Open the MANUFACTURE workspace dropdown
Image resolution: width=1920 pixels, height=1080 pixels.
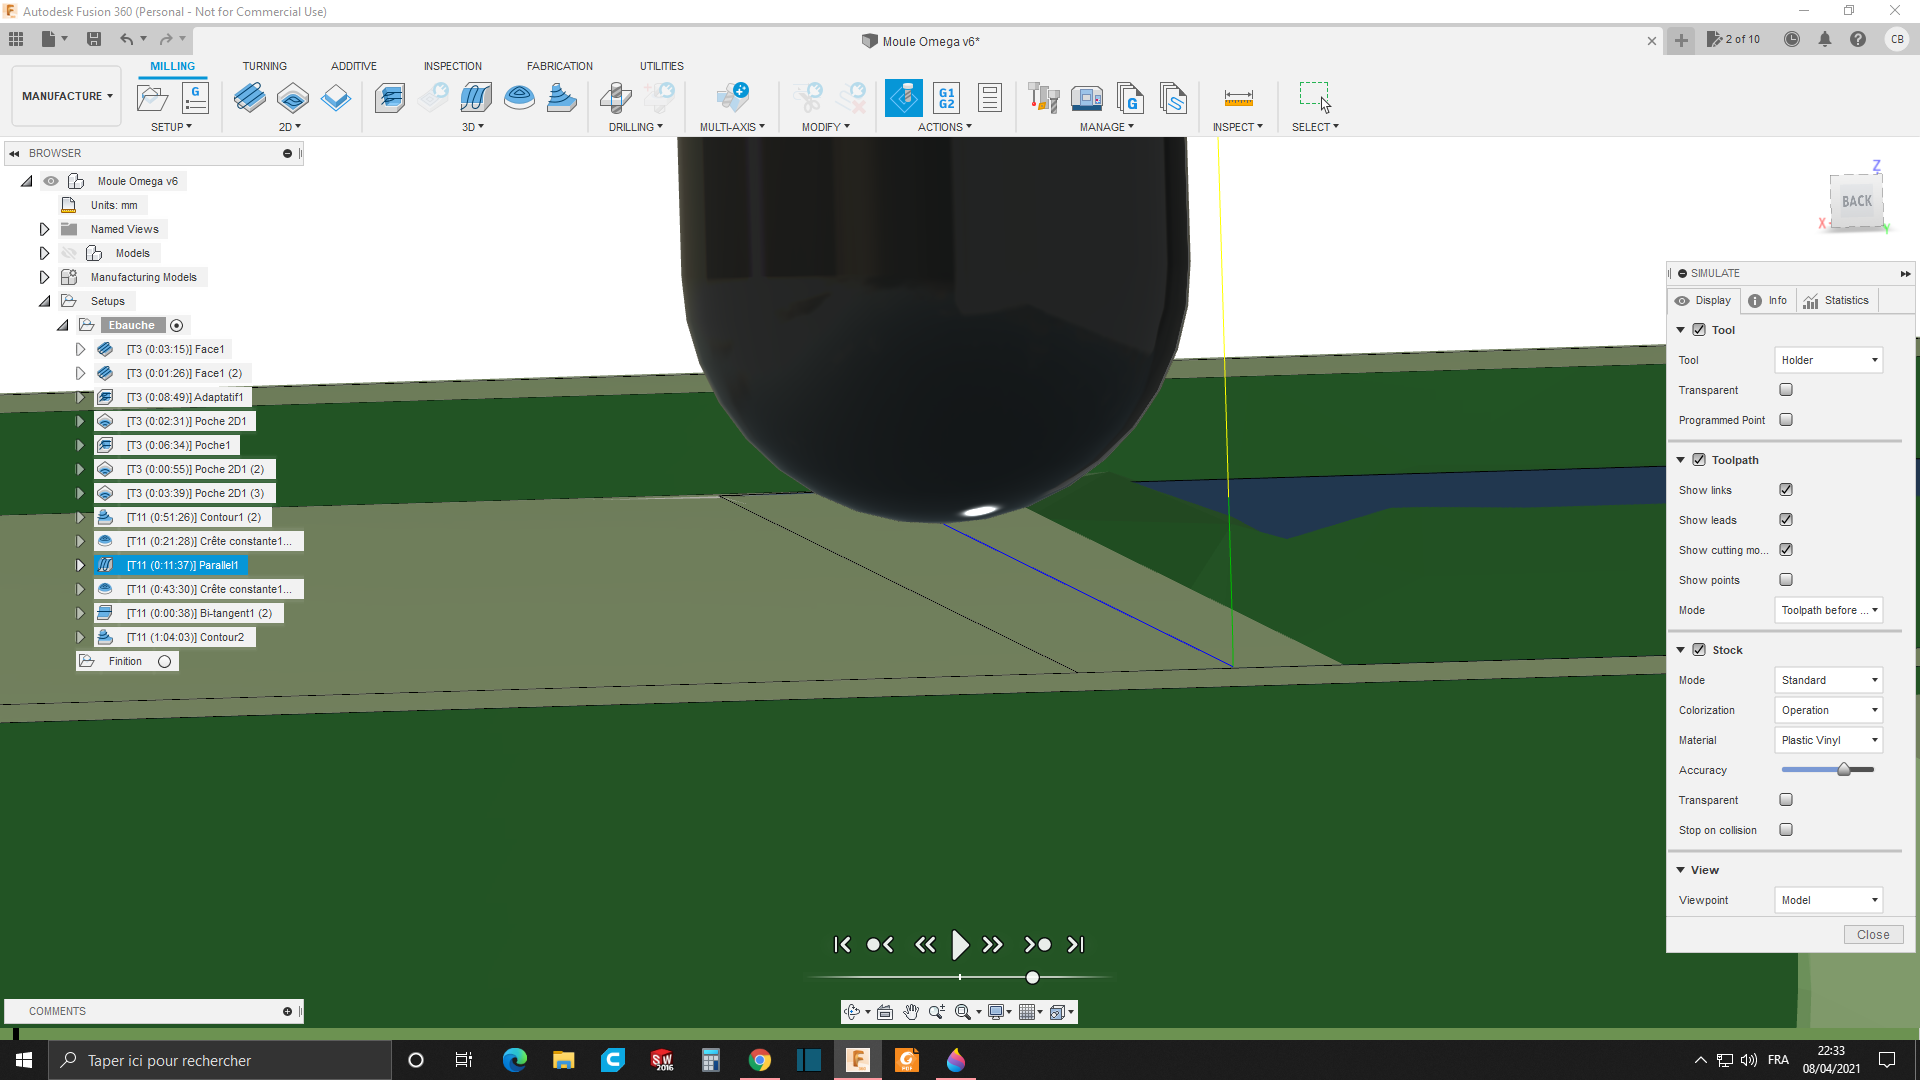click(67, 96)
